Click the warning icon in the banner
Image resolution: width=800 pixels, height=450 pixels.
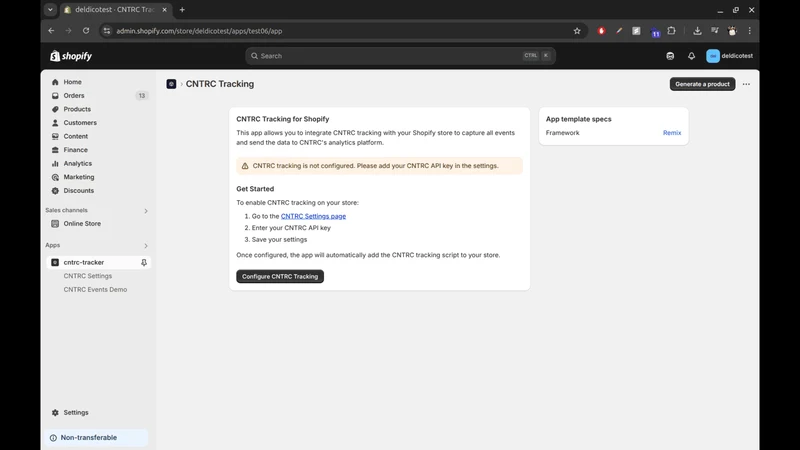click(x=245, y=166)
